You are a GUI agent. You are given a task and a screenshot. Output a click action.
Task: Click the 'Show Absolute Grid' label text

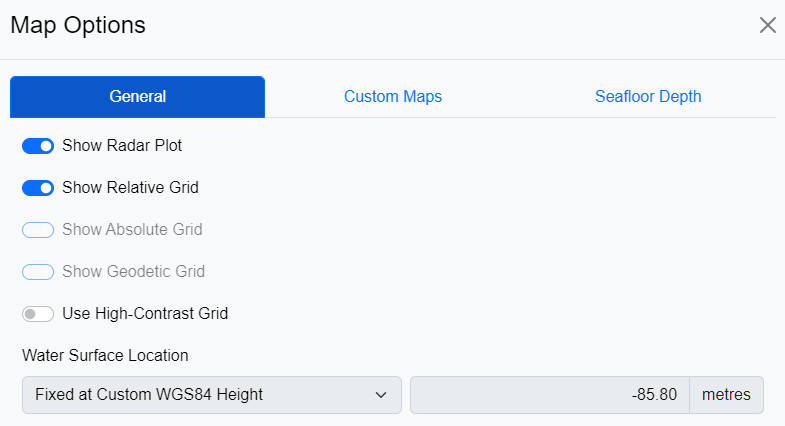pos(132,230)
